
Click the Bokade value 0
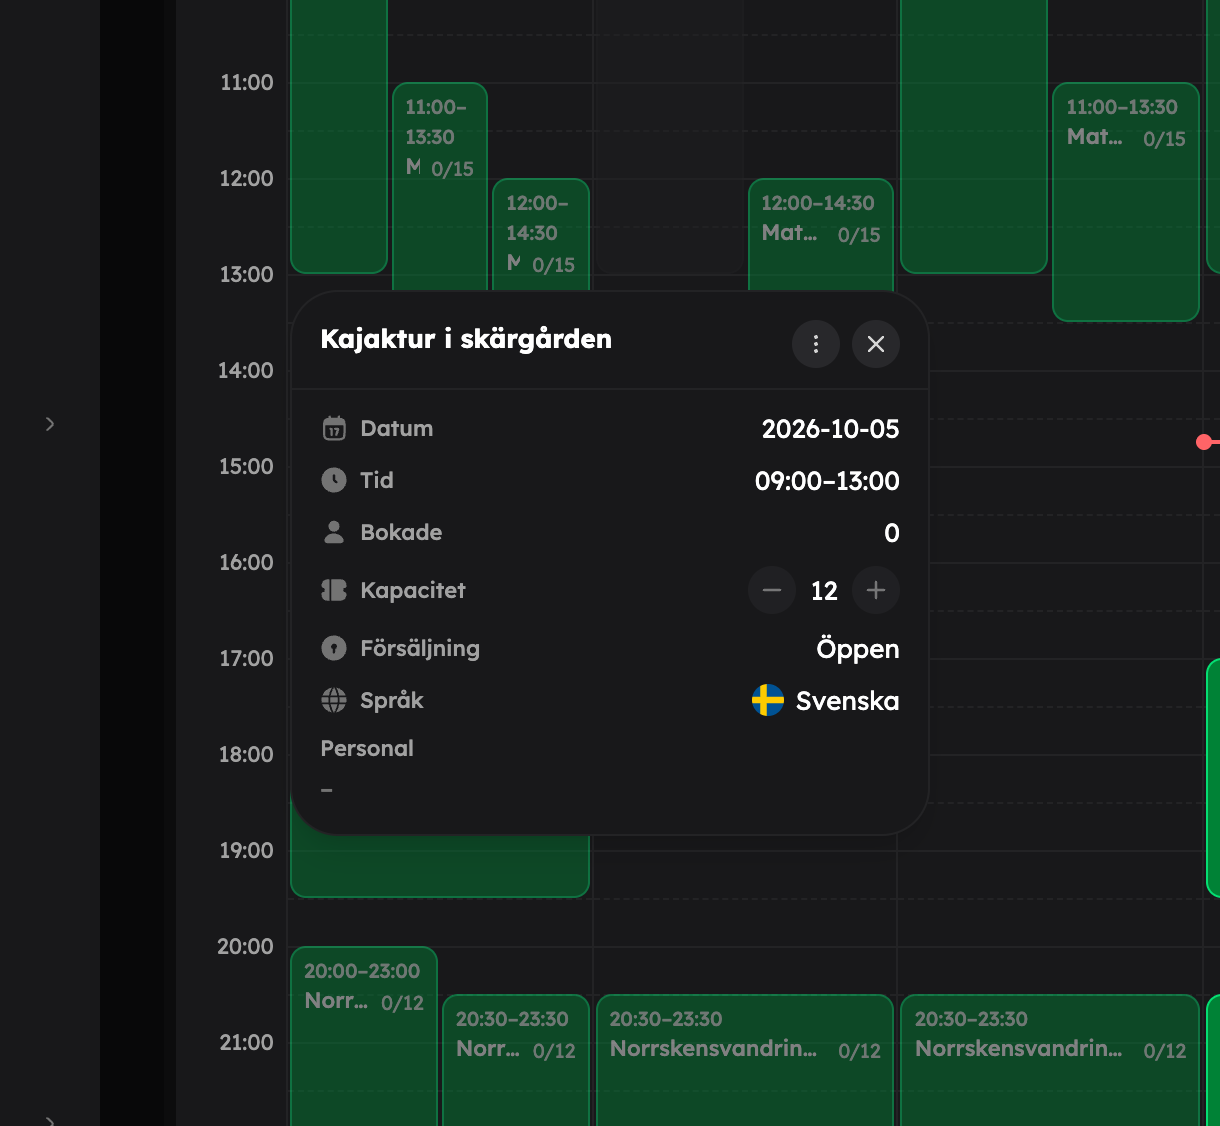click(892, 533)
